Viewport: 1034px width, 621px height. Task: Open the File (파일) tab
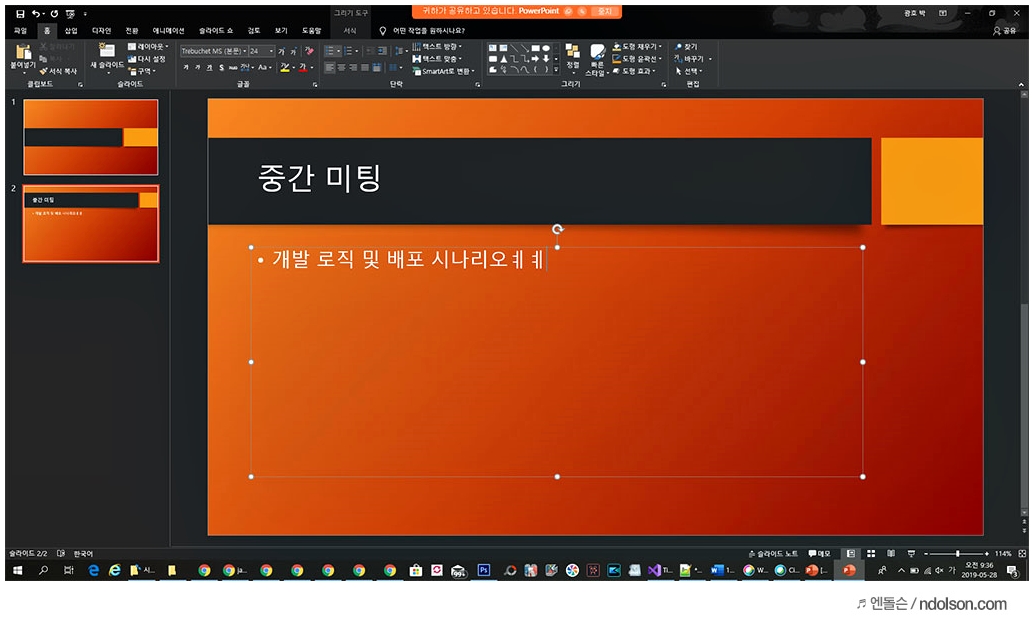point(20,30)
